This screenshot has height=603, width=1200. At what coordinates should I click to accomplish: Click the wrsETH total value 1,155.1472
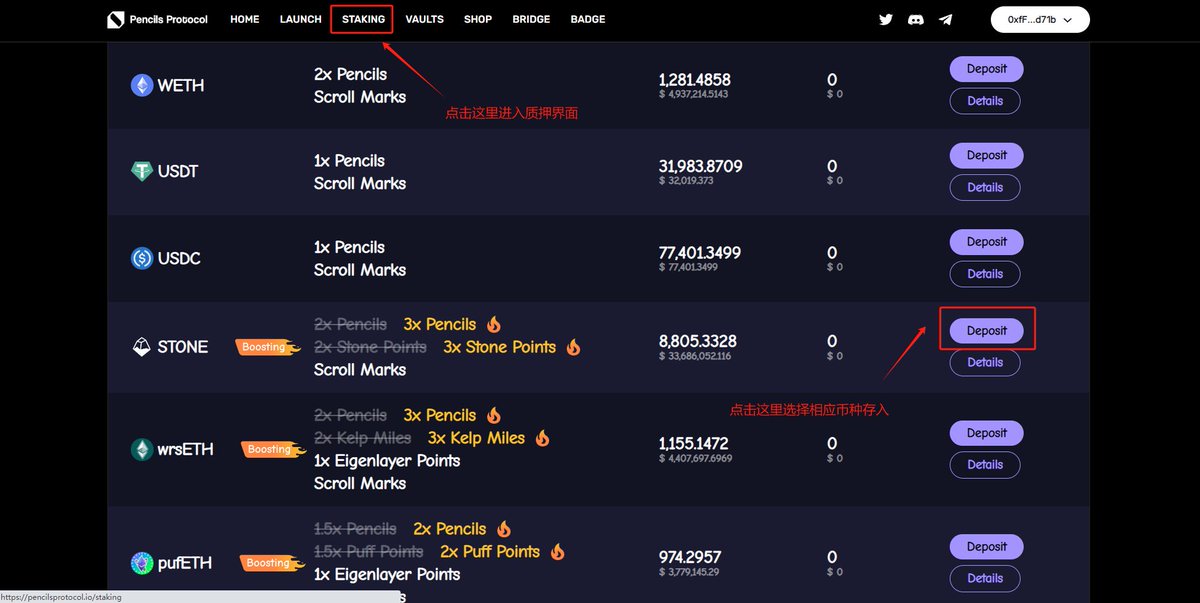click(x=693, y=443)
